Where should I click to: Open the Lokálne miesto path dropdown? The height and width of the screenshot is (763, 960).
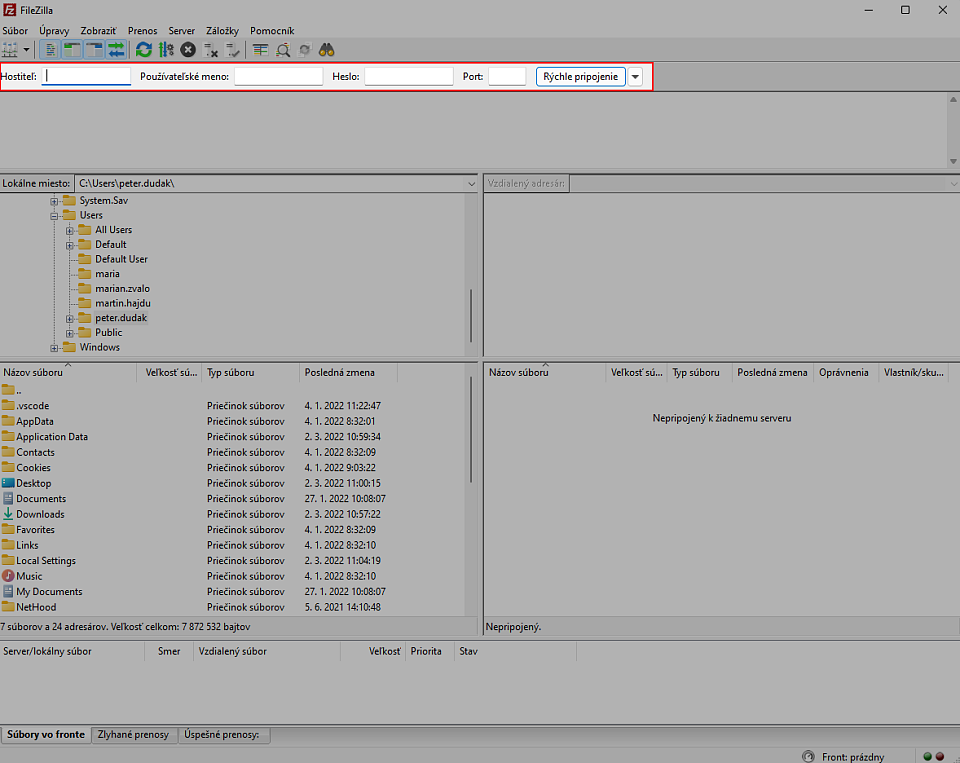(x=471, y=184)
